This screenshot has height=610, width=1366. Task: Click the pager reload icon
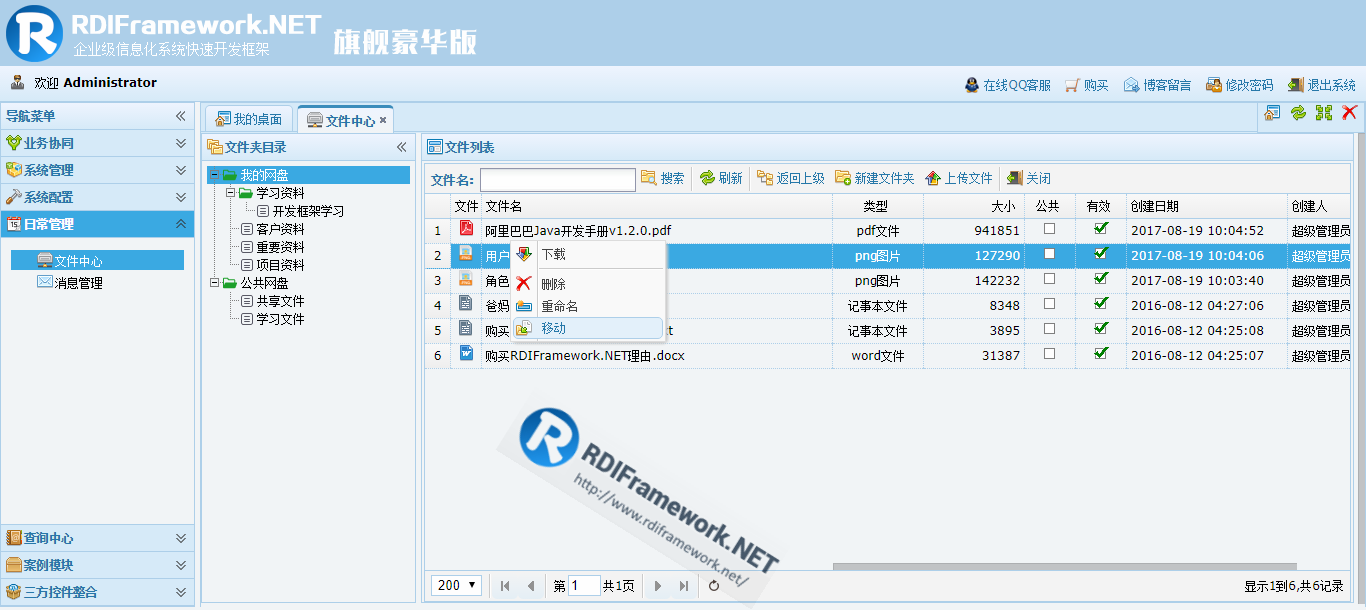pyautogui.click(x=714, y=586)
